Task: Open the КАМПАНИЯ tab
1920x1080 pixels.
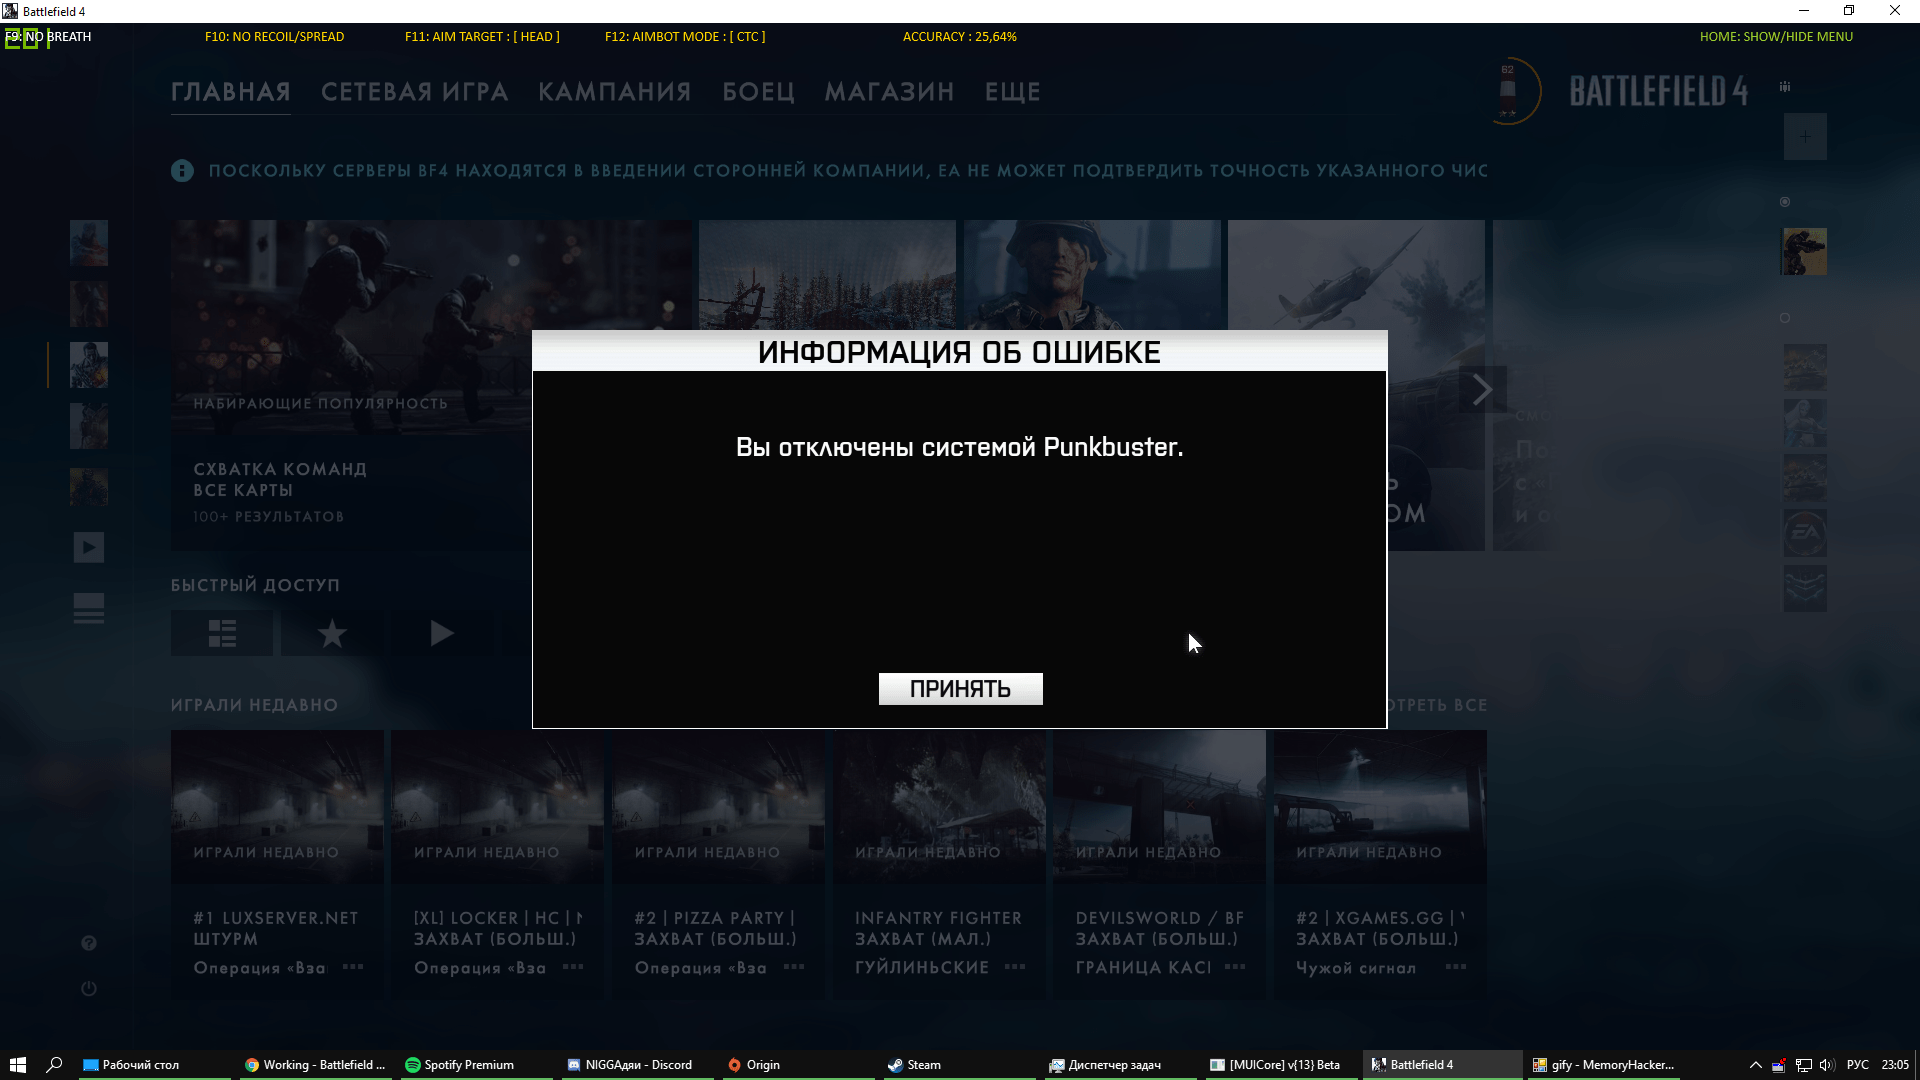Action: (x=615, y=92)
